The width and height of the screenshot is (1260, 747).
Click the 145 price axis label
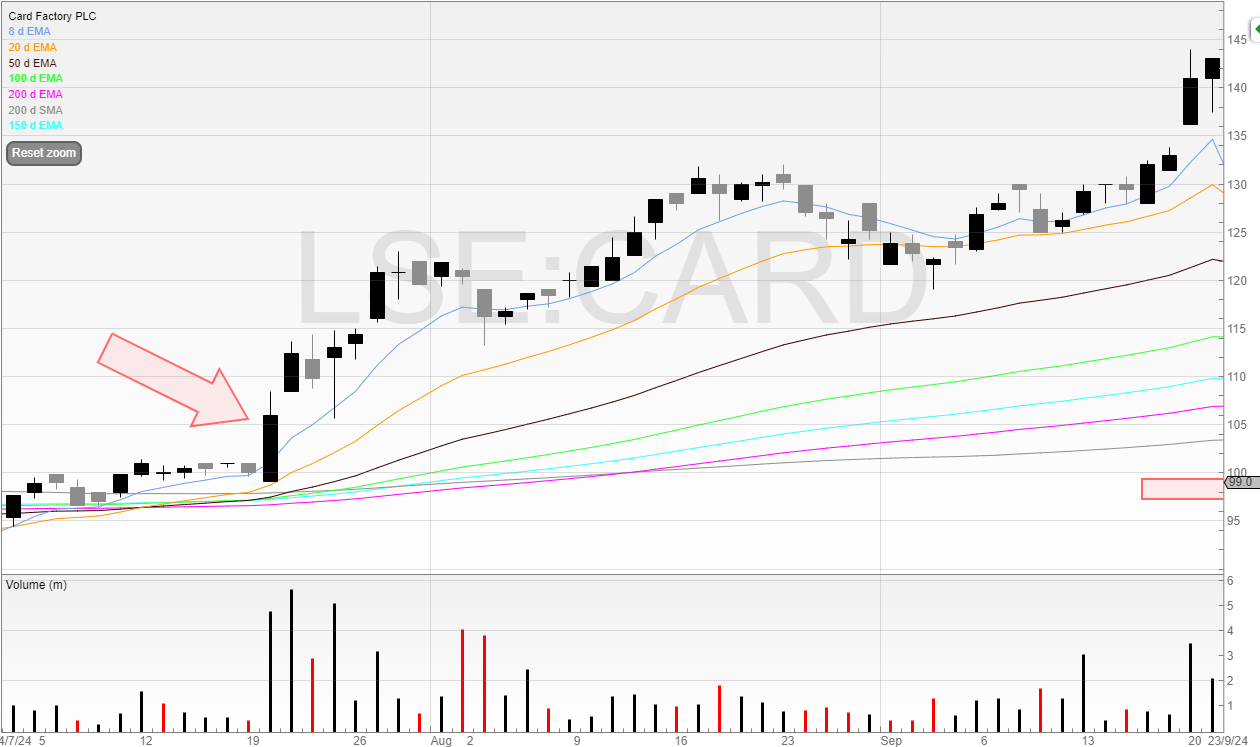(1237, 39)
